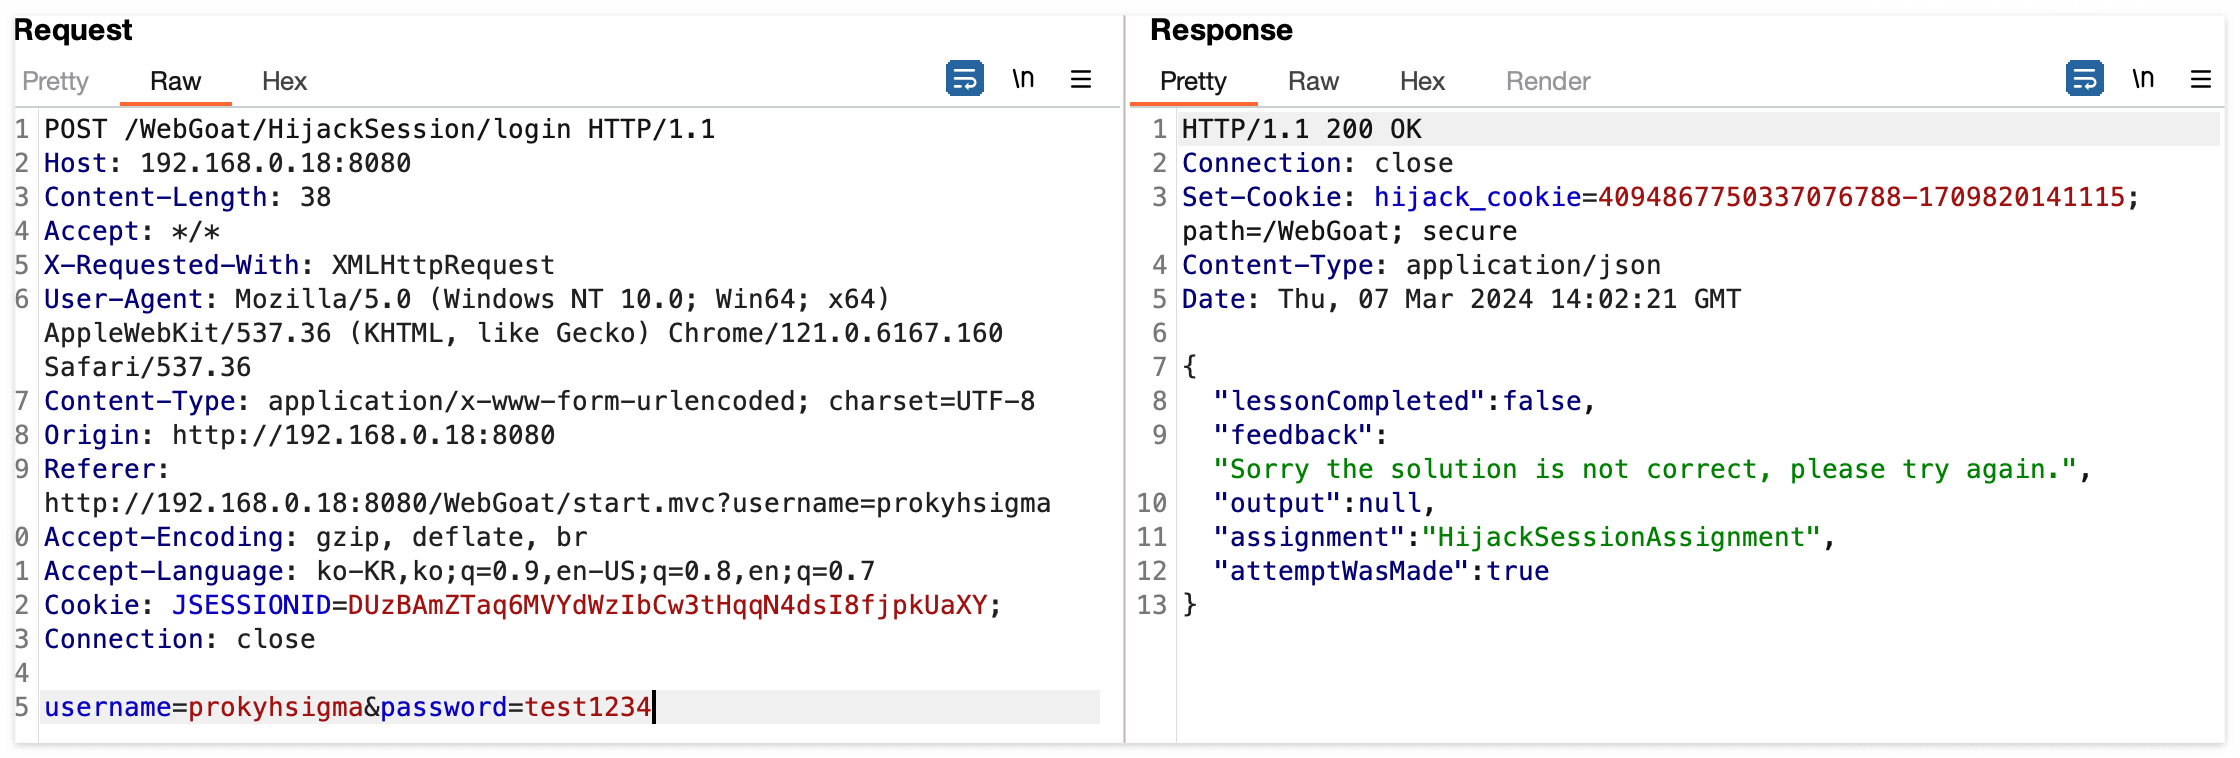Open the Hex tab in Response panel
This screenshot has width=2240, height=758.
point(1422,81)
